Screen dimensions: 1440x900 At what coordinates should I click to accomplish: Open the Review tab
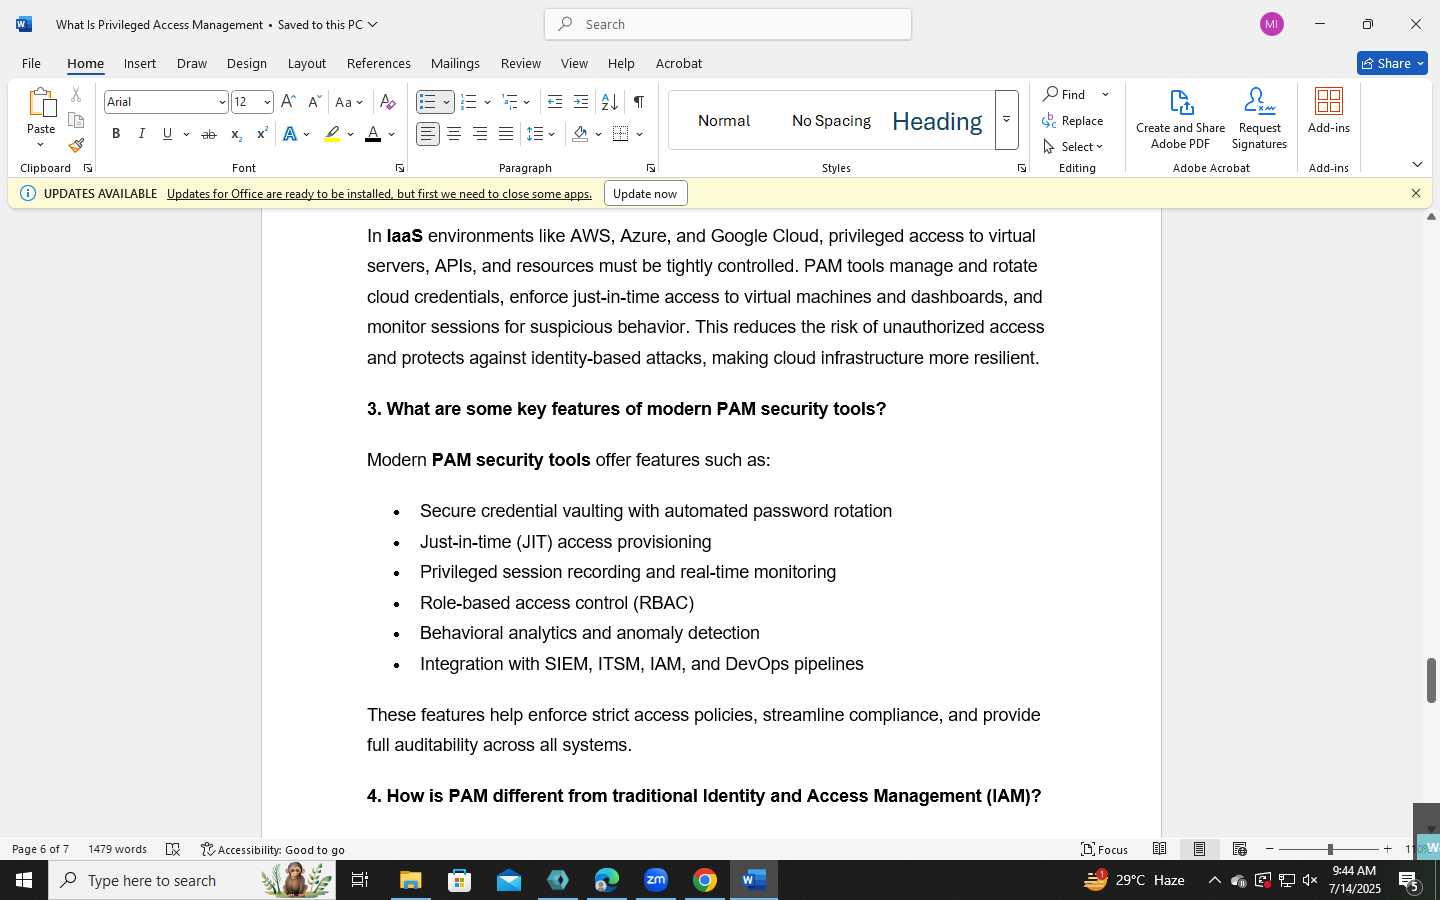[x=521, y=63]
